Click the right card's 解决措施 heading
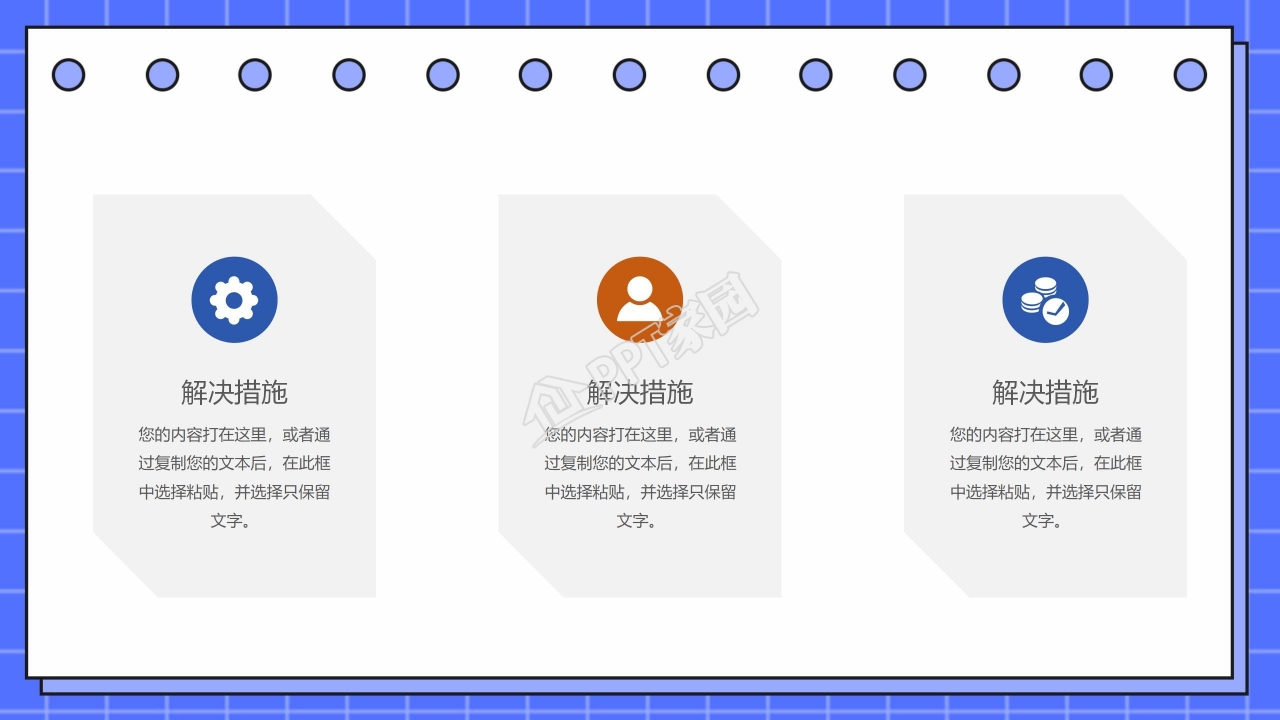Viewport: 1280px width, 720px height. pyautogui.click(x=1045, y=392)
